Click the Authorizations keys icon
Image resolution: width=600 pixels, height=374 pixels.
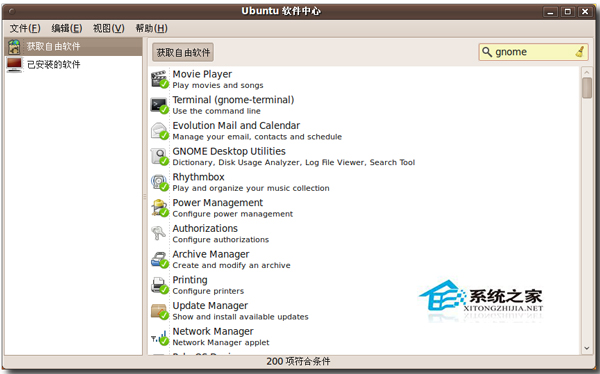point(158,233)
